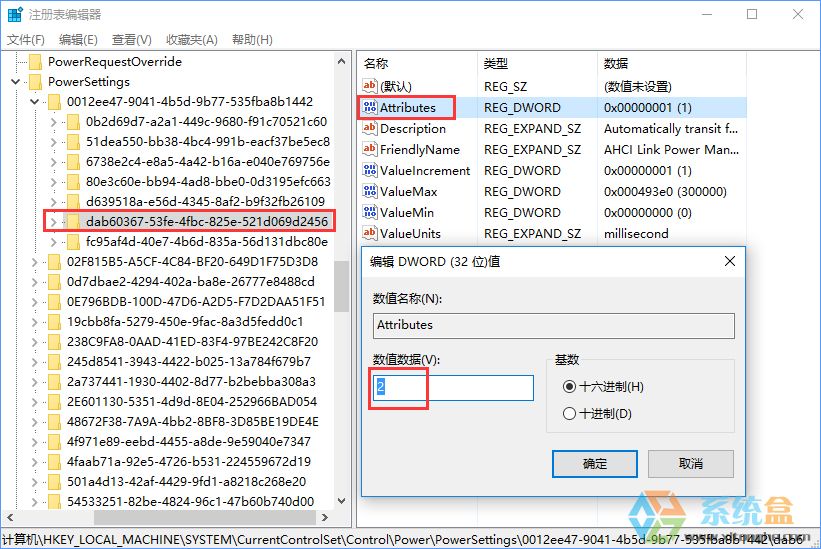
Task: Click the FriendlyName string value icon
Action: 370,149
